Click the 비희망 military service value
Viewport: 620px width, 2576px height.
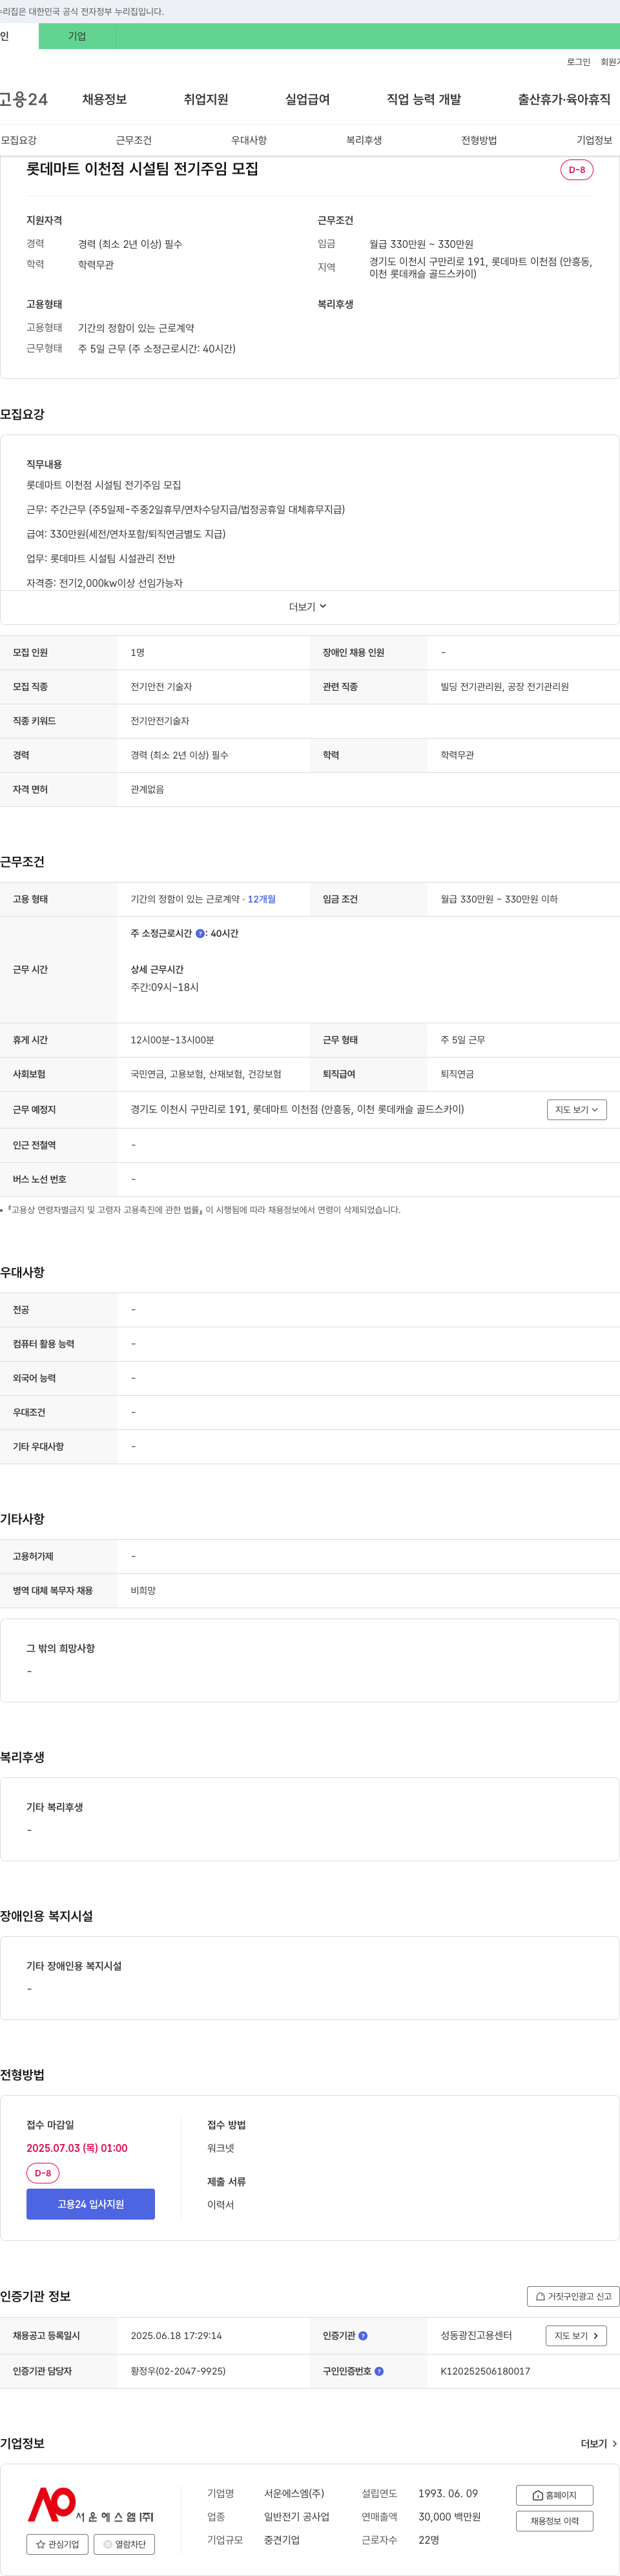[143, 1591]
